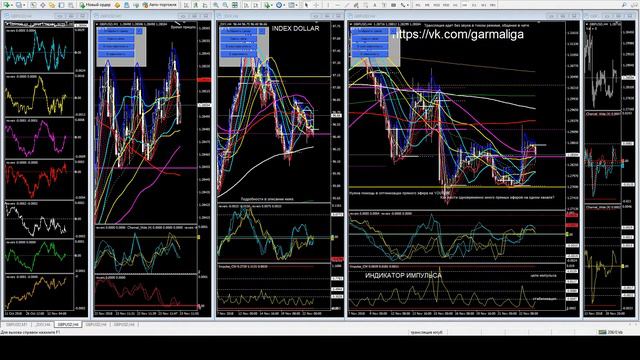Switch timeframe to H1

click(x=455, y=4)
